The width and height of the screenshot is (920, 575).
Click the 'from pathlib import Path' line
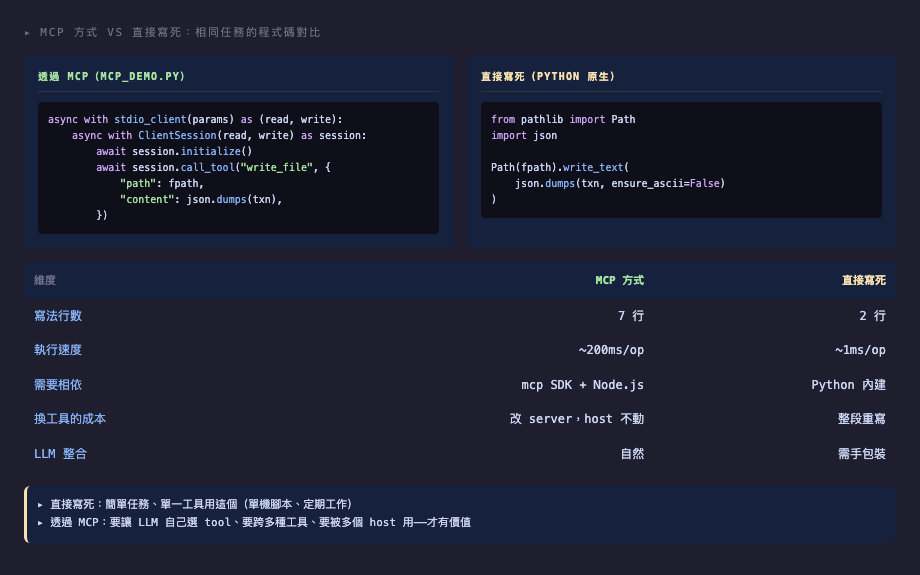563,119
